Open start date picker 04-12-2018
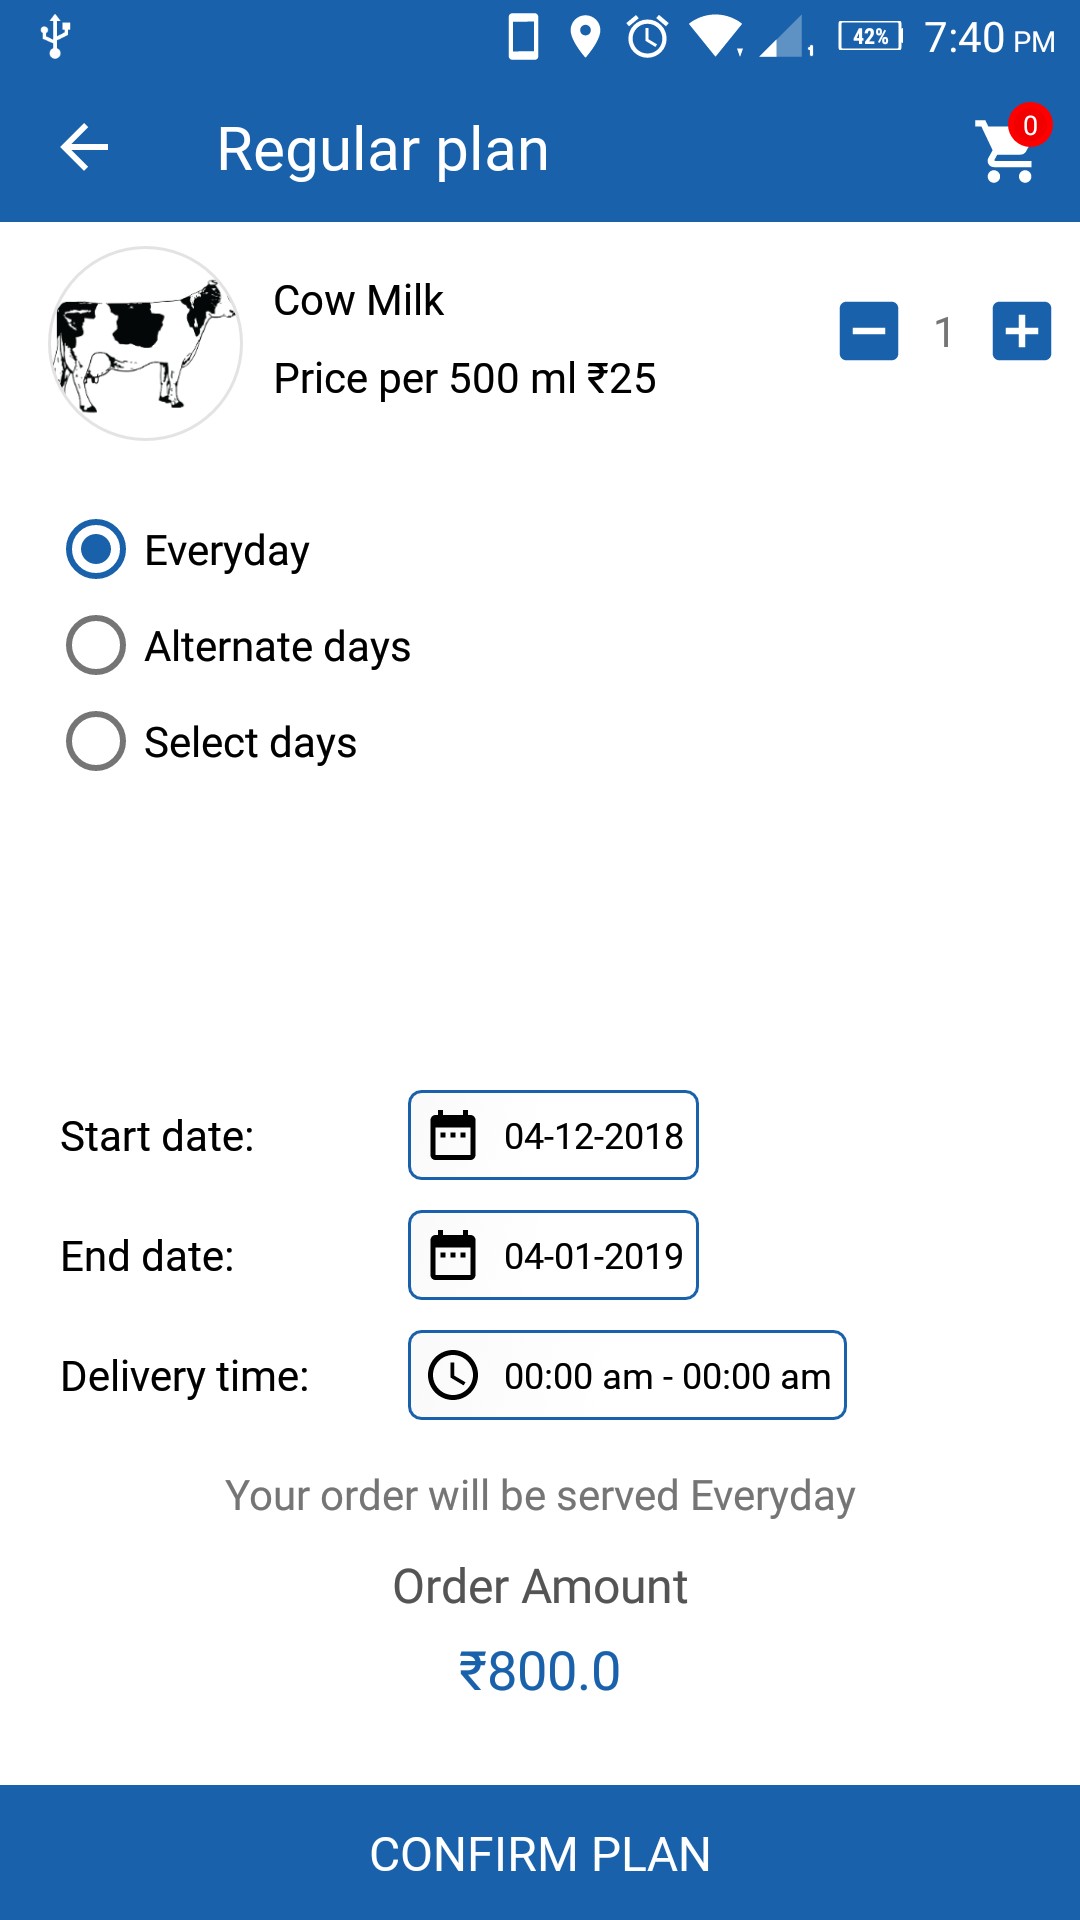Screen dimensions: 1080x1920 (593, 1136)
